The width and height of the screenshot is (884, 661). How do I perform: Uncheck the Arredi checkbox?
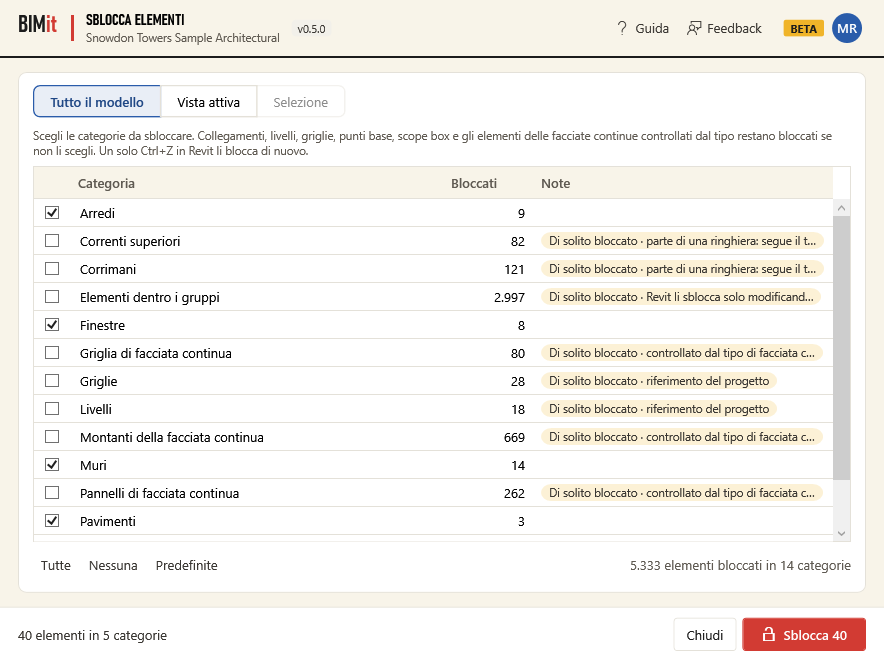click(x=52, y=213)
